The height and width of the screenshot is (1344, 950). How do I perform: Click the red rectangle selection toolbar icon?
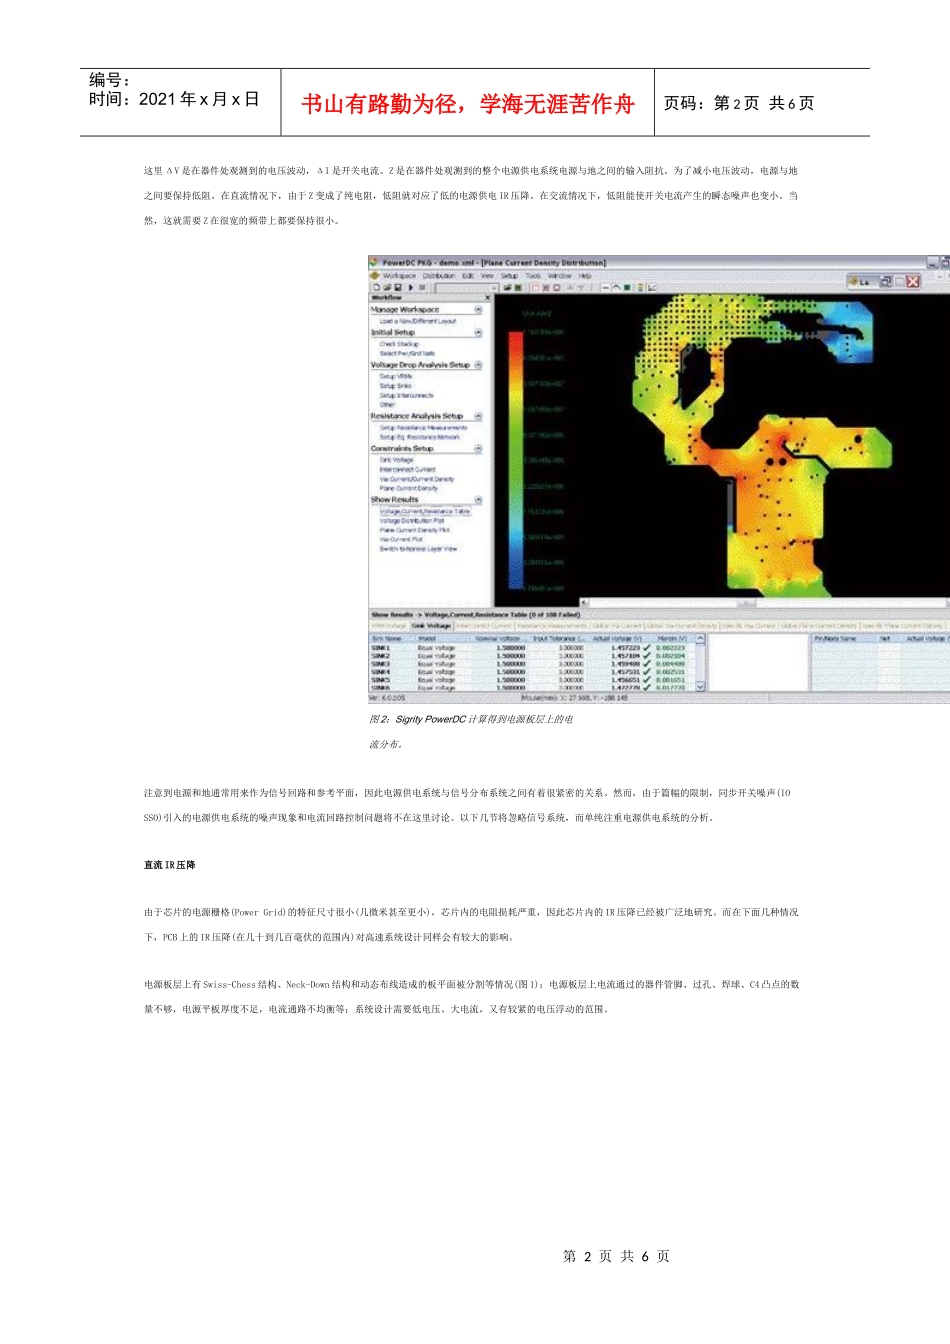coord(534,287)
